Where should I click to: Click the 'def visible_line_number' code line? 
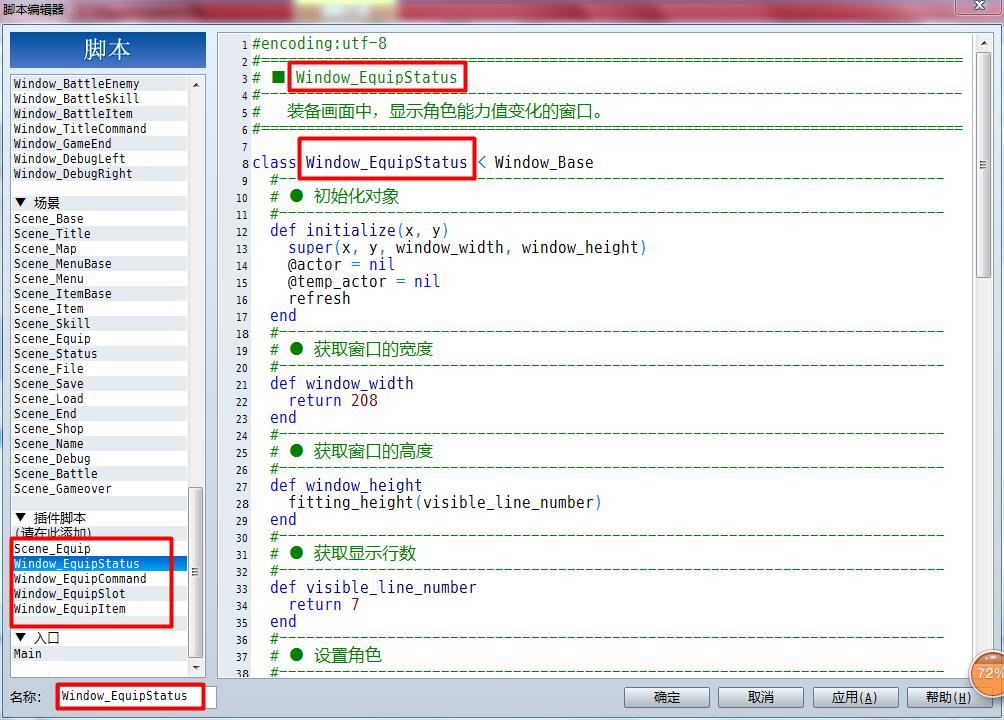[x=373, y=587]
